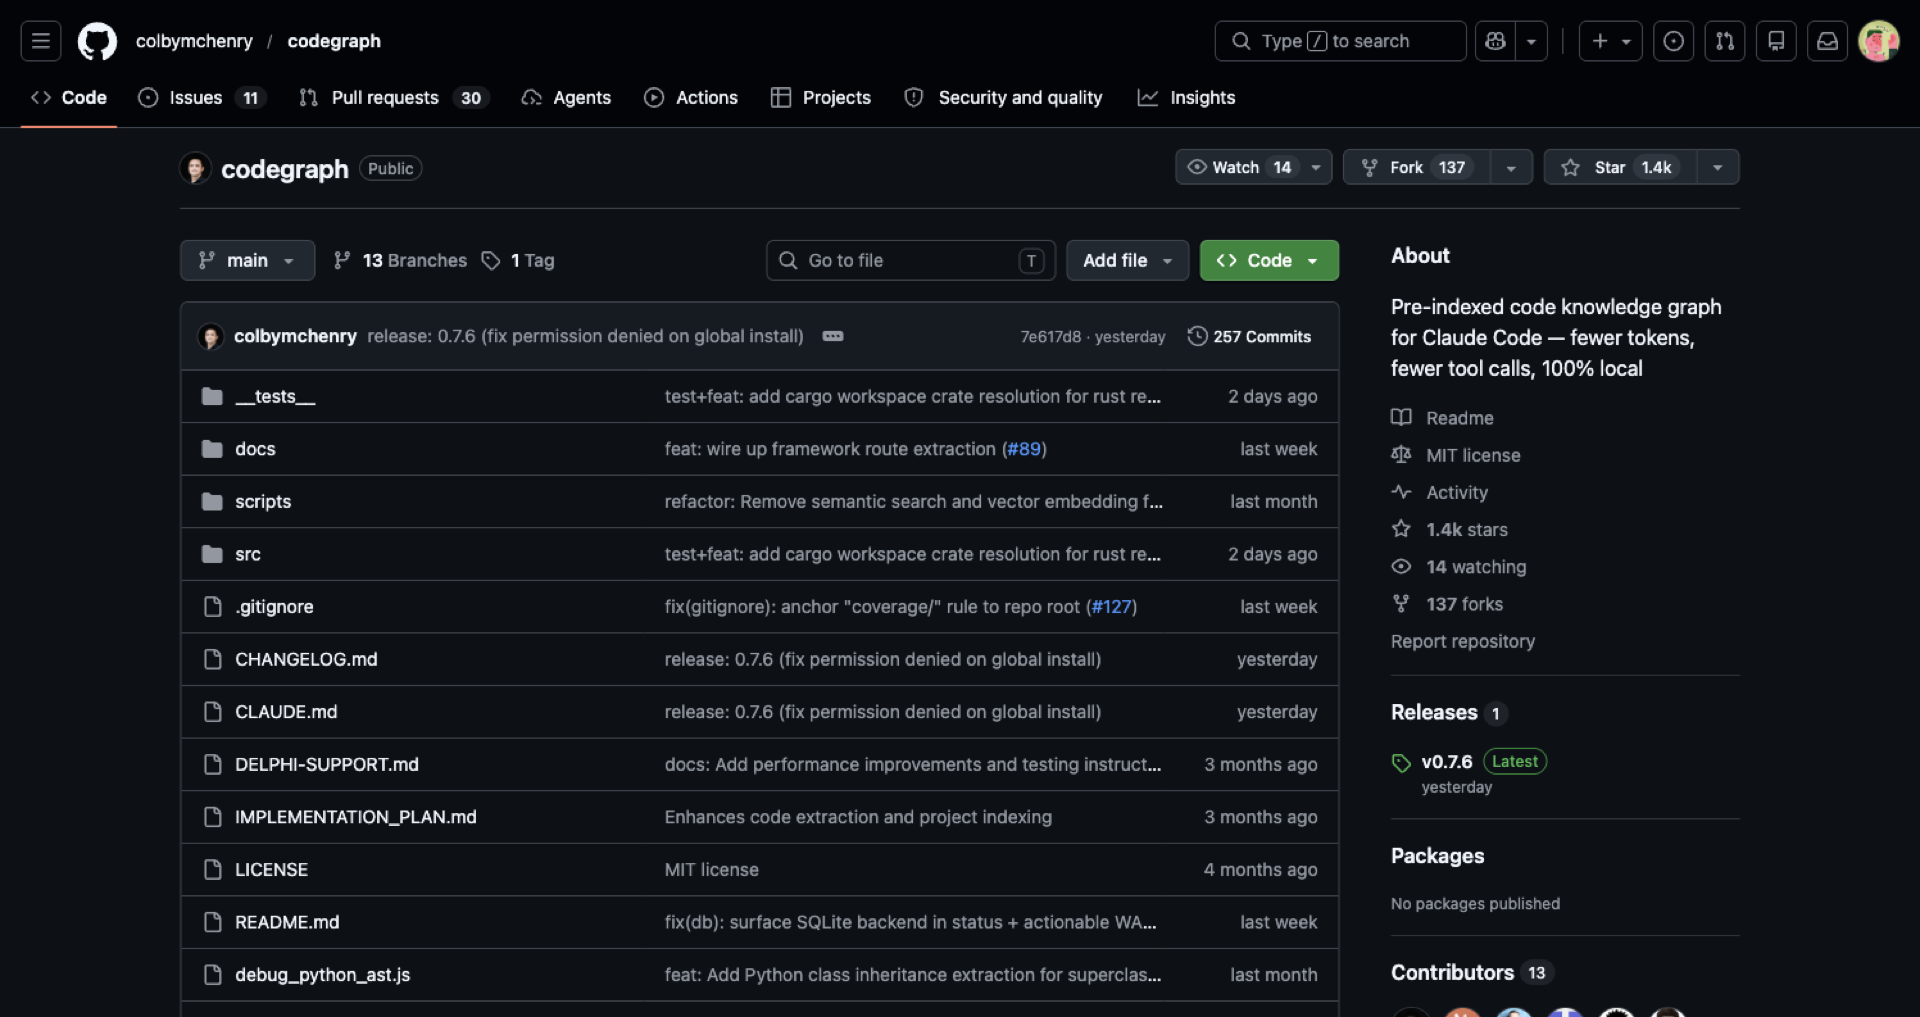Open the Watch notifications dropdown

[1253, 167]
